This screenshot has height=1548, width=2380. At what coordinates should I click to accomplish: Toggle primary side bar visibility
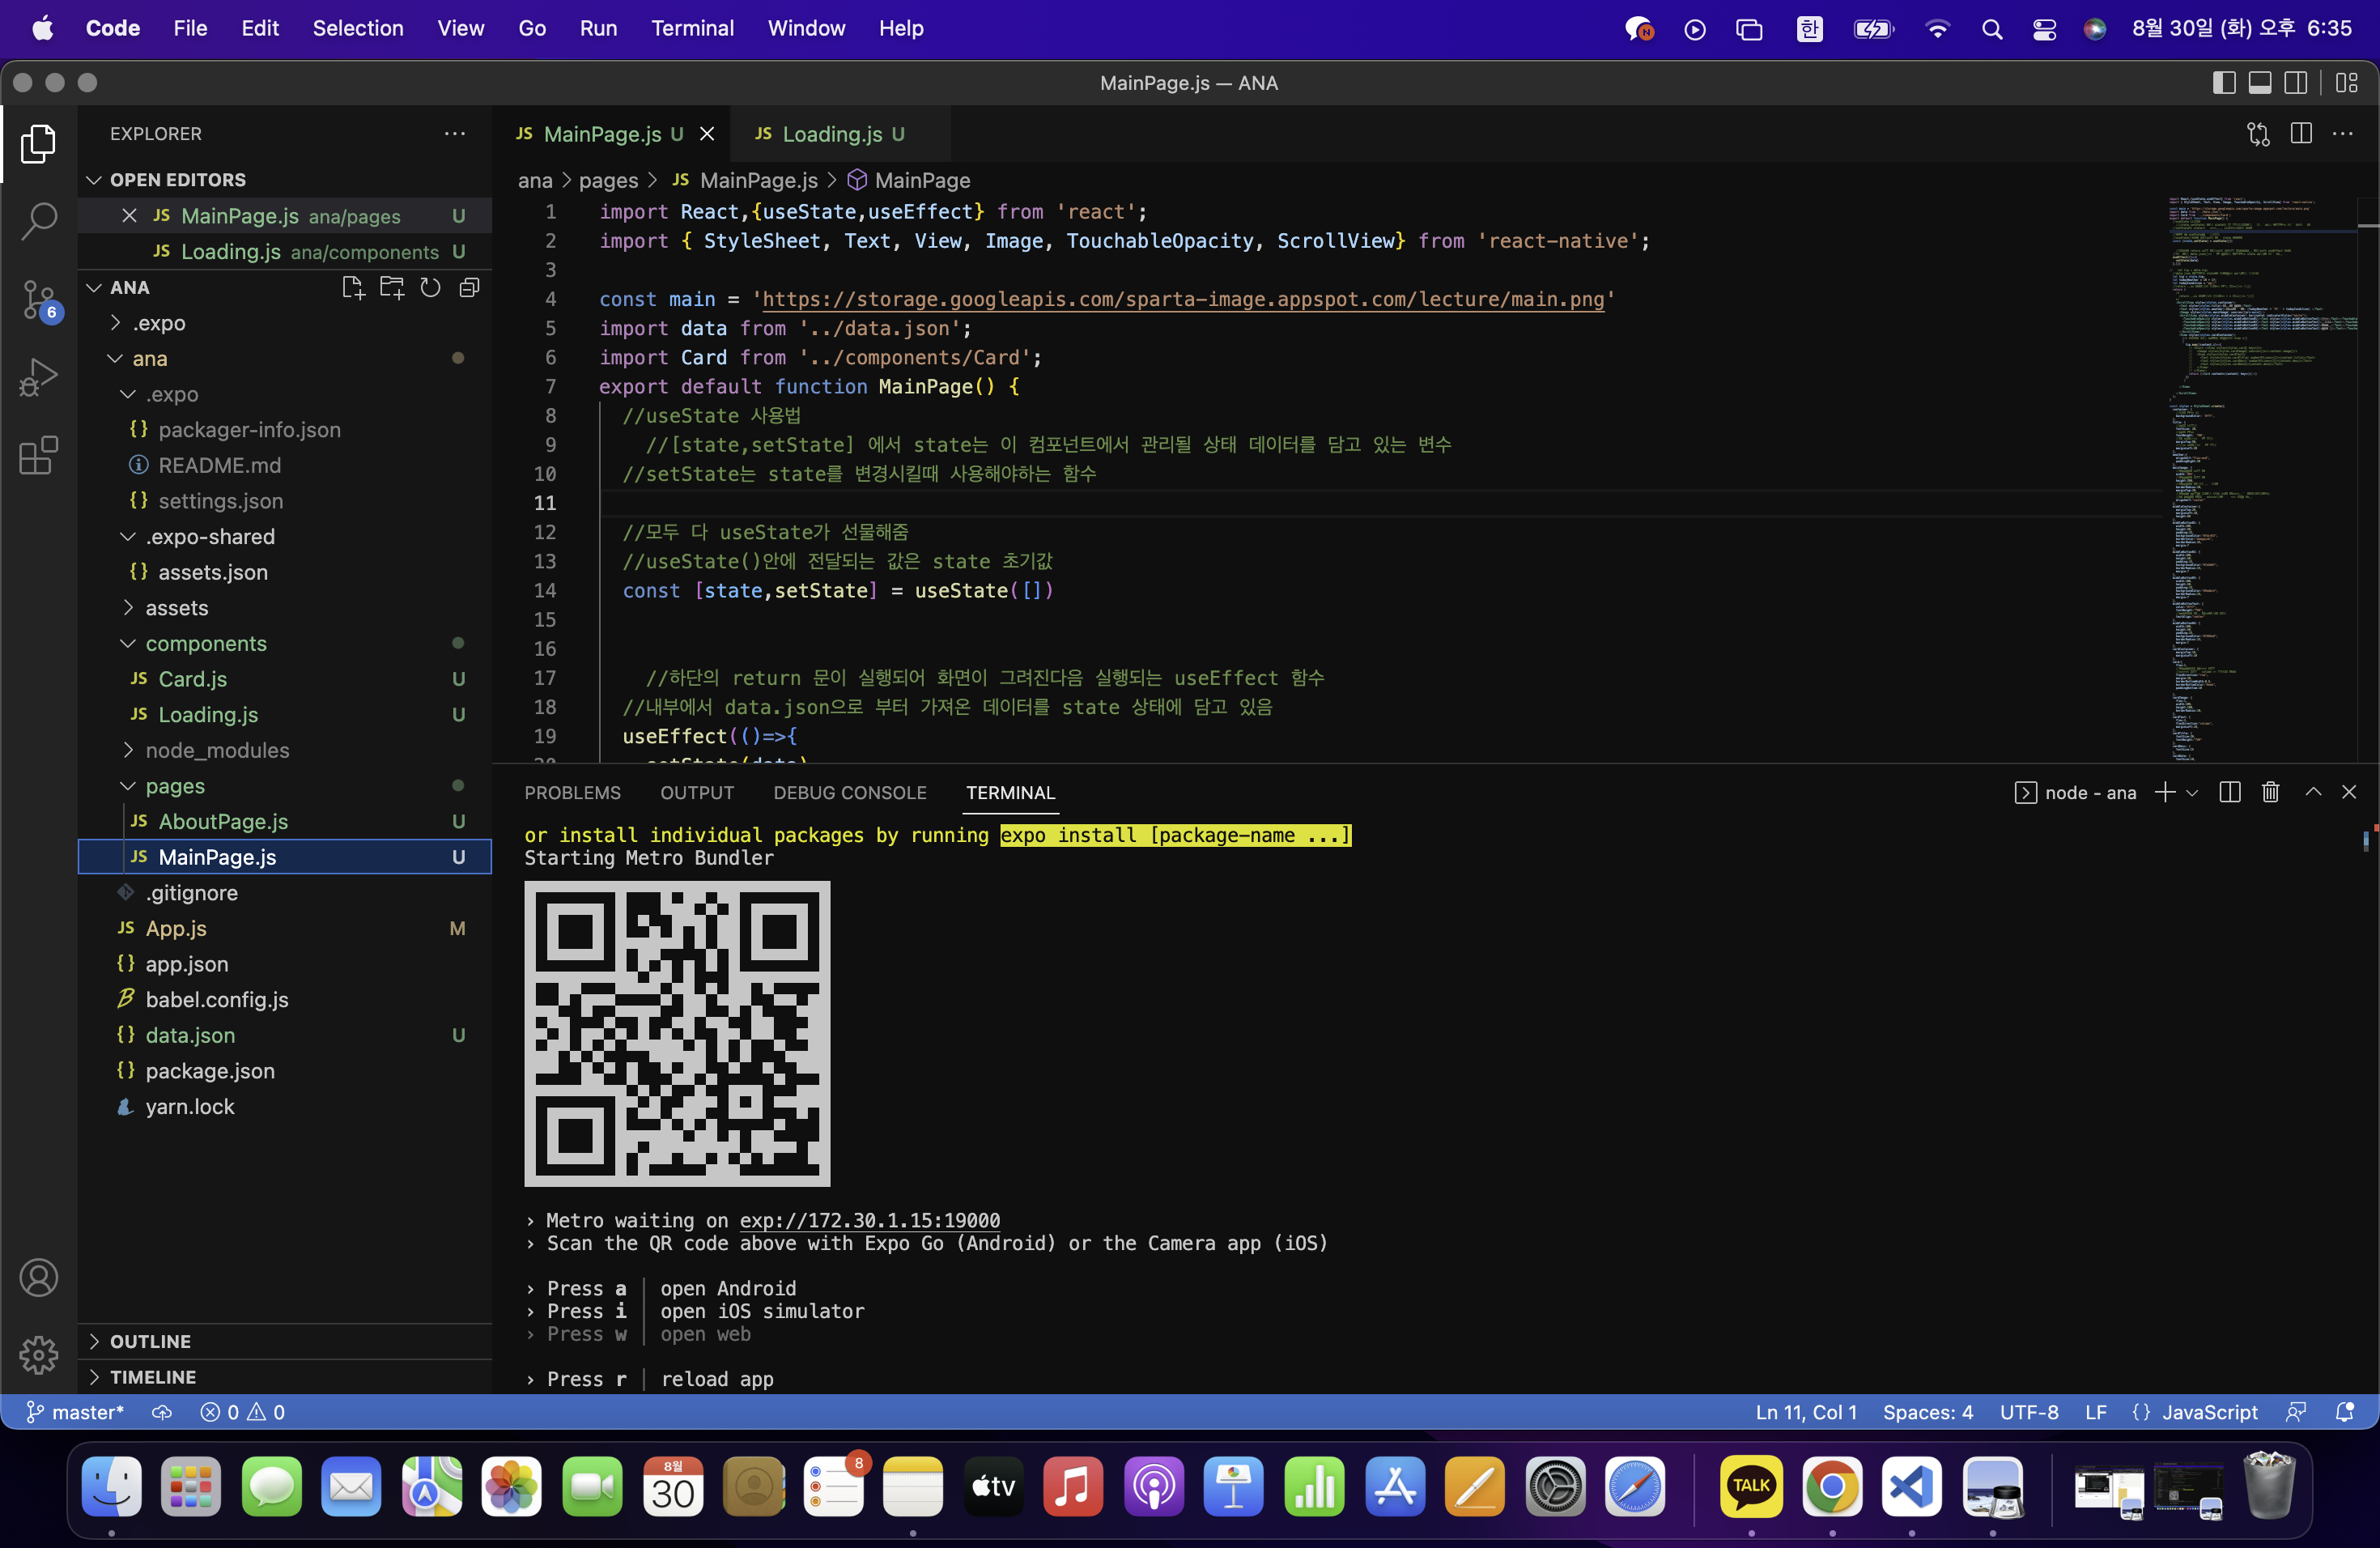tap(2224, 83)
